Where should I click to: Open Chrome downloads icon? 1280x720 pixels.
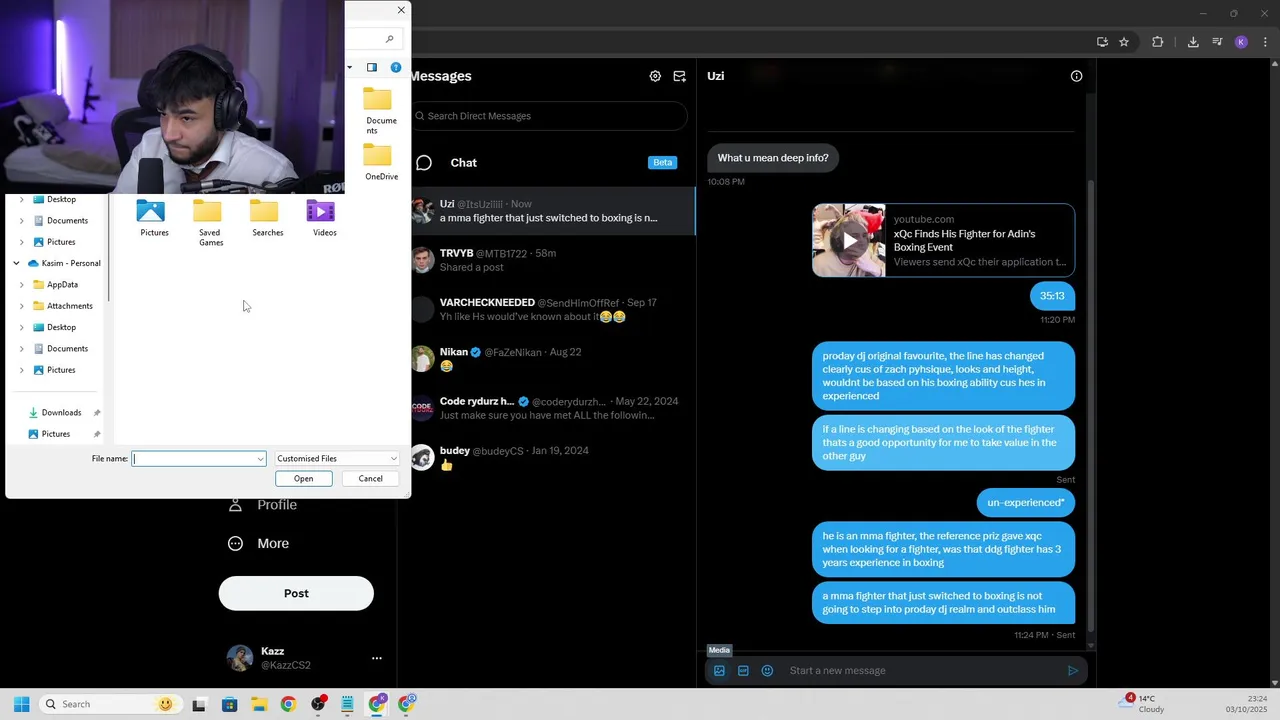(x=1193, y=42)
